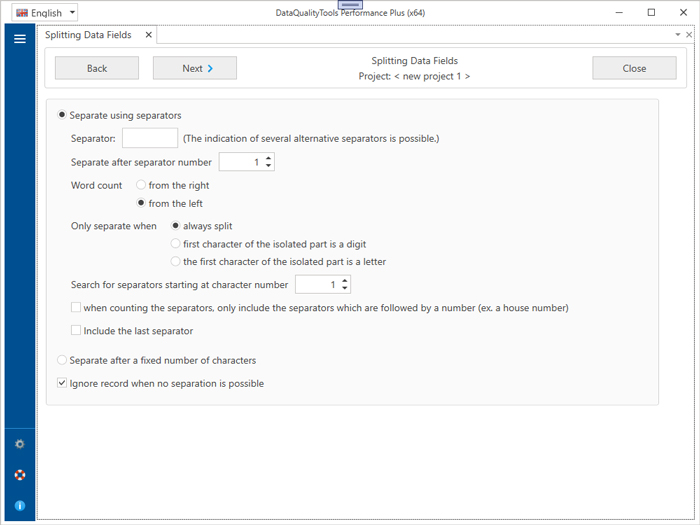Open the tab list dropdown arrow

(678, 34)
